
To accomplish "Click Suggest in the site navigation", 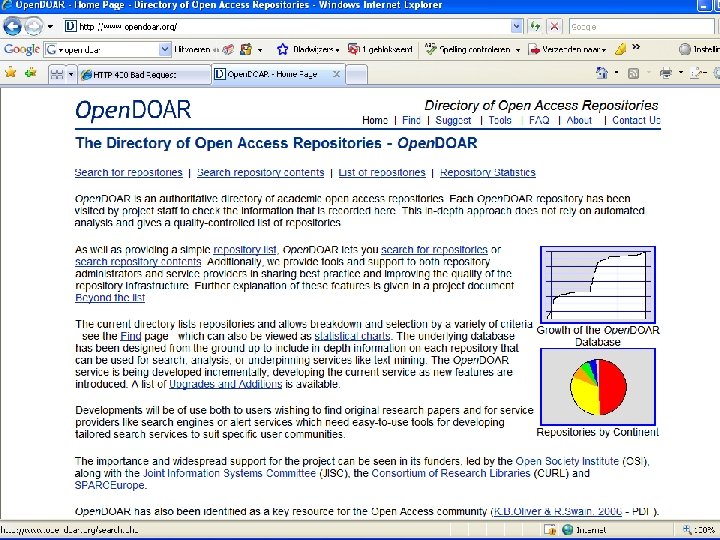I will tap(453, 120).
